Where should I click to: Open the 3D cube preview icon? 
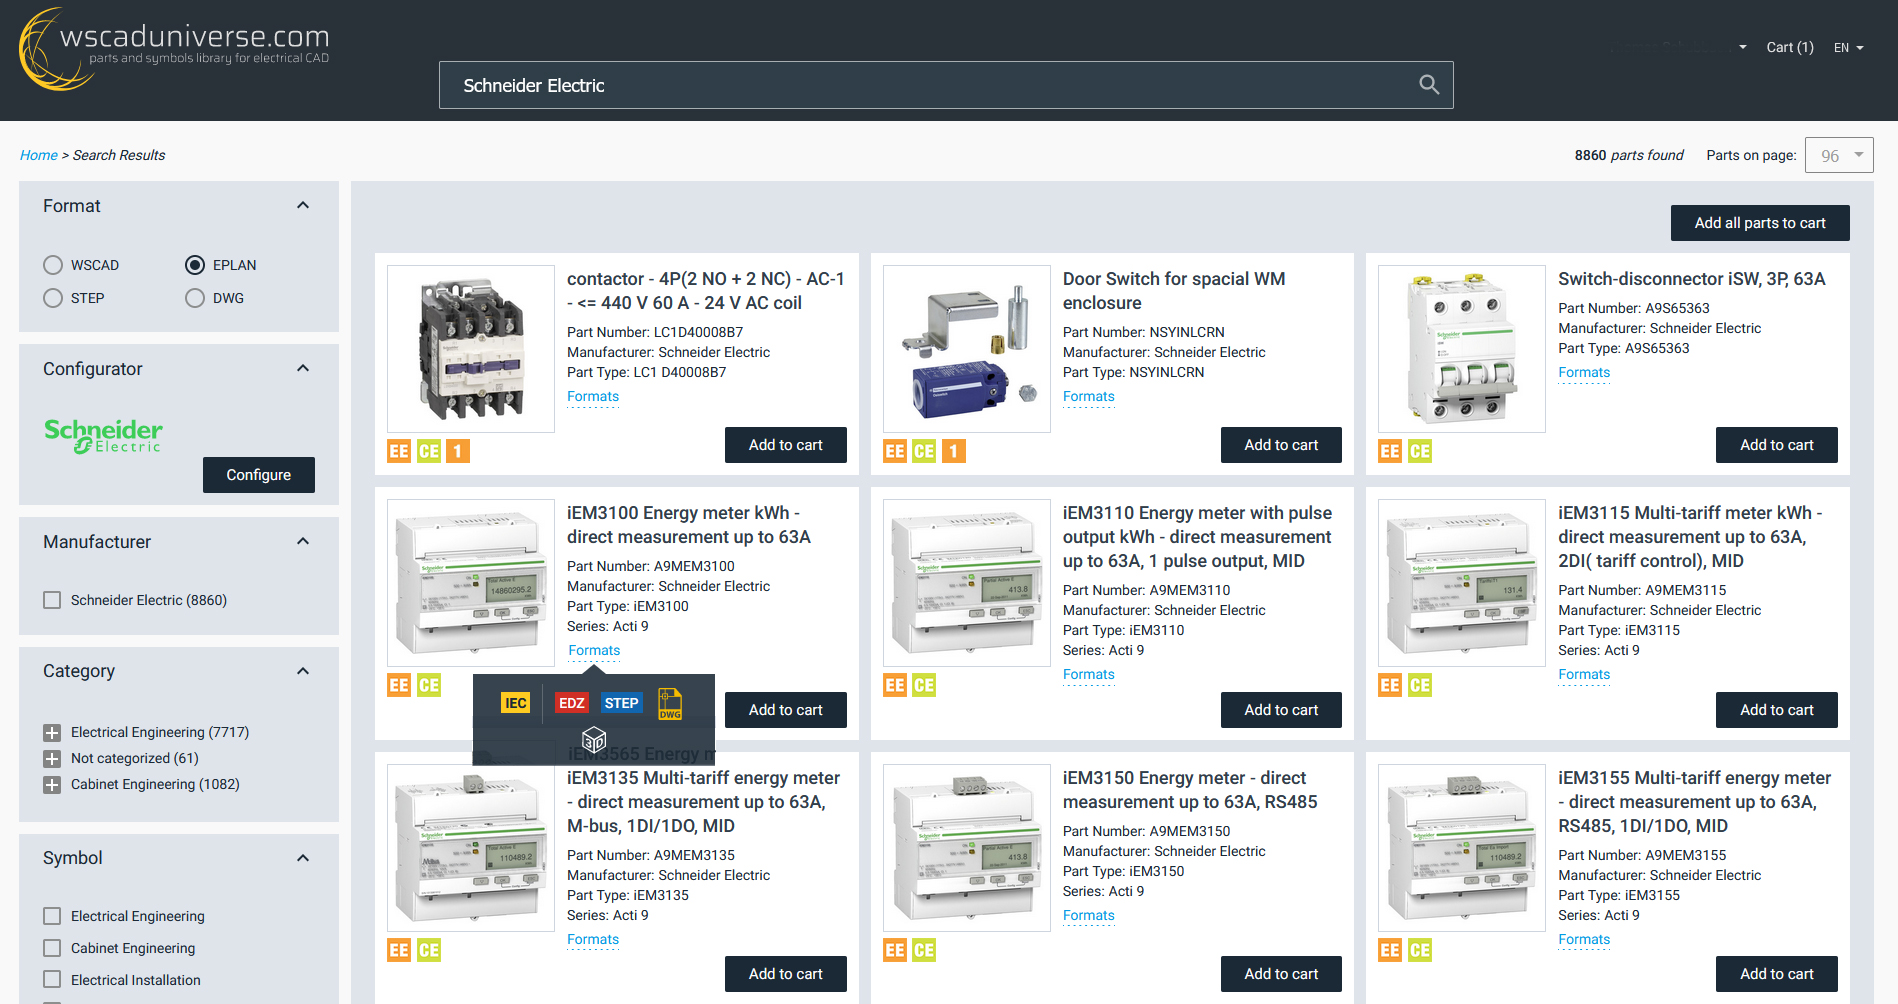(594, 739)
